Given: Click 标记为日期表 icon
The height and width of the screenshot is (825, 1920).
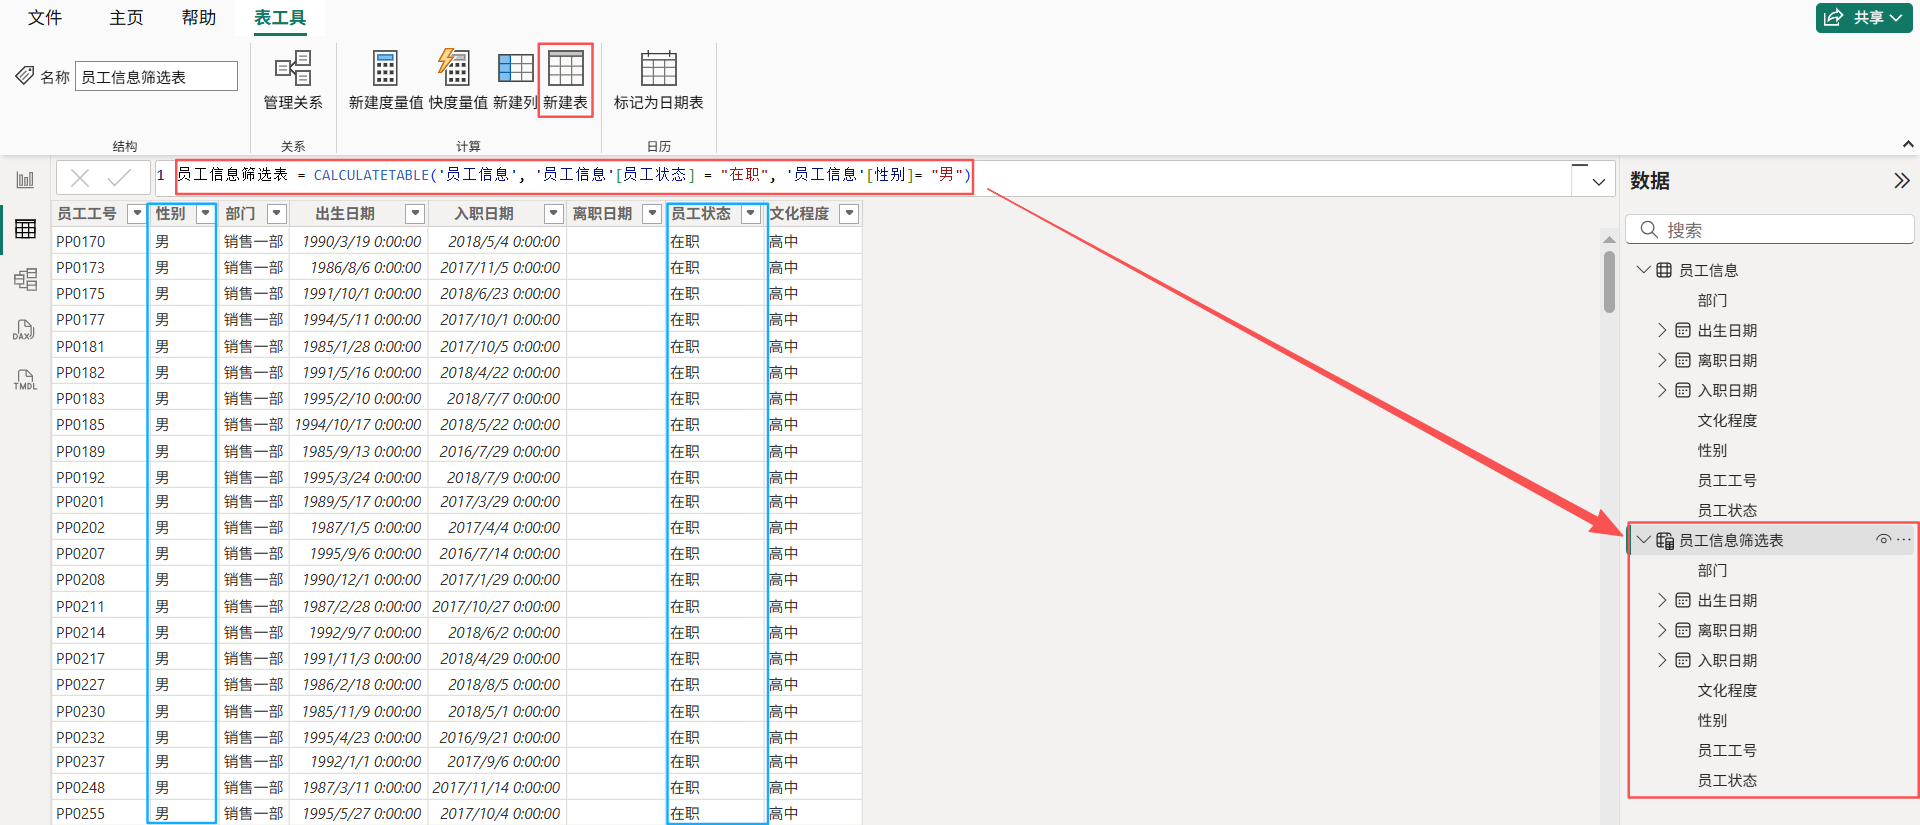Looking at the screenshot, I should pos(659,68).
